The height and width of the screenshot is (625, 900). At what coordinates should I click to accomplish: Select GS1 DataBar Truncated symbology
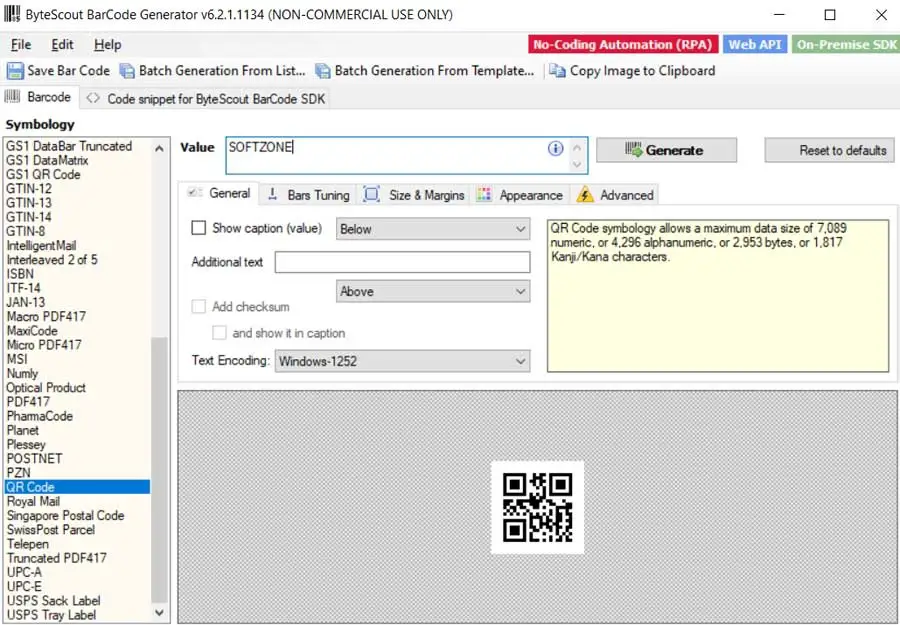69,146
